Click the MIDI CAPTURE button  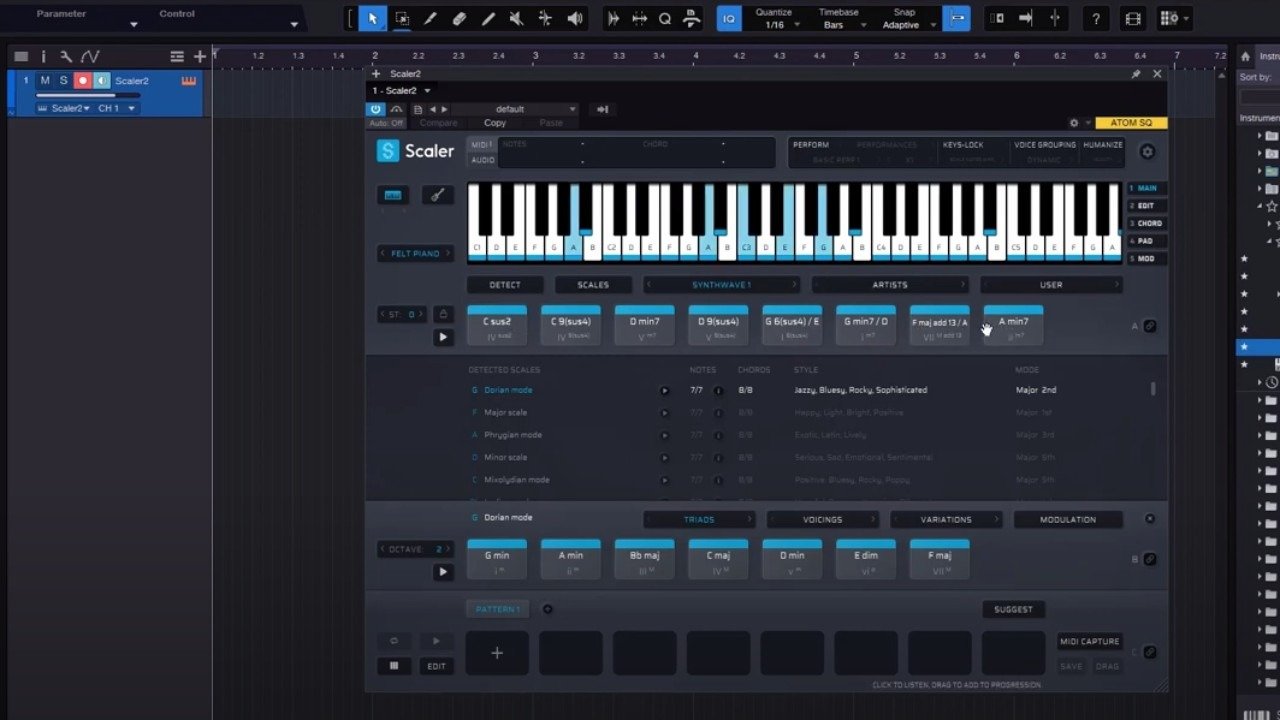(x=1090, y=642)
